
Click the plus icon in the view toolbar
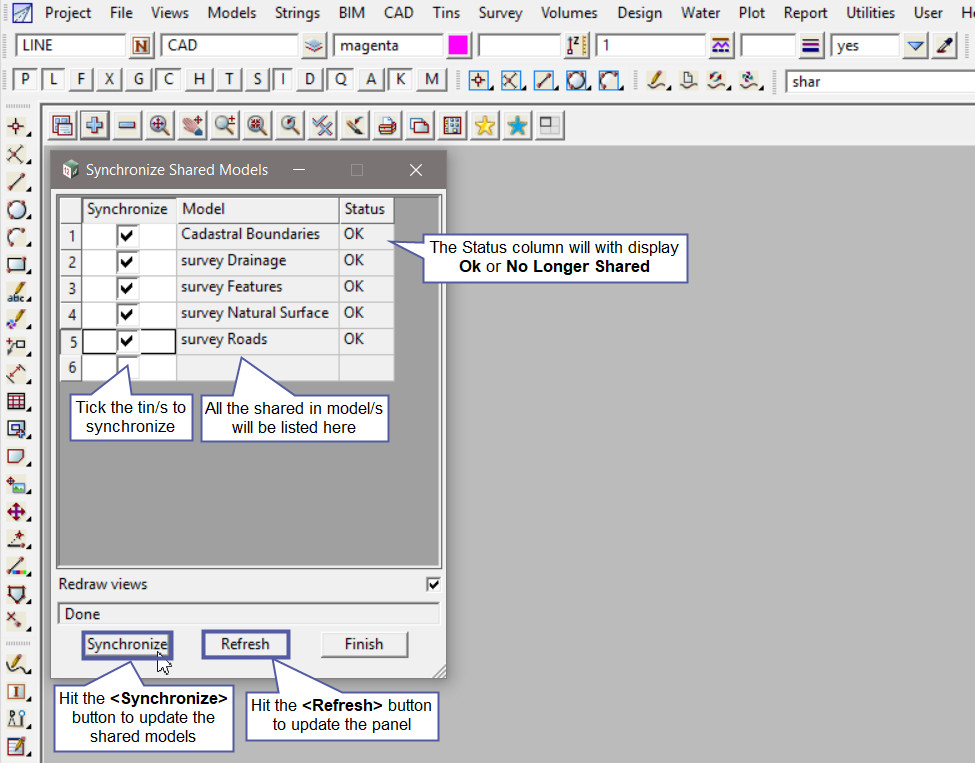95,125
